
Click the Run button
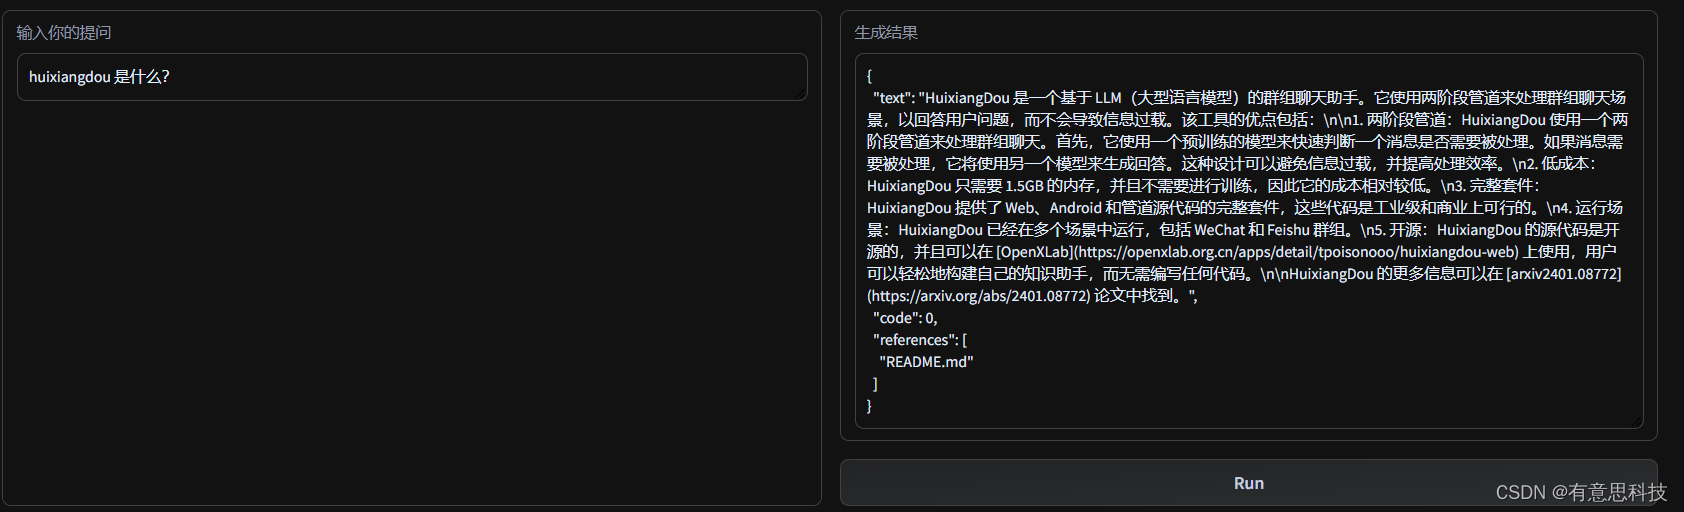(x=1248, y=483)
